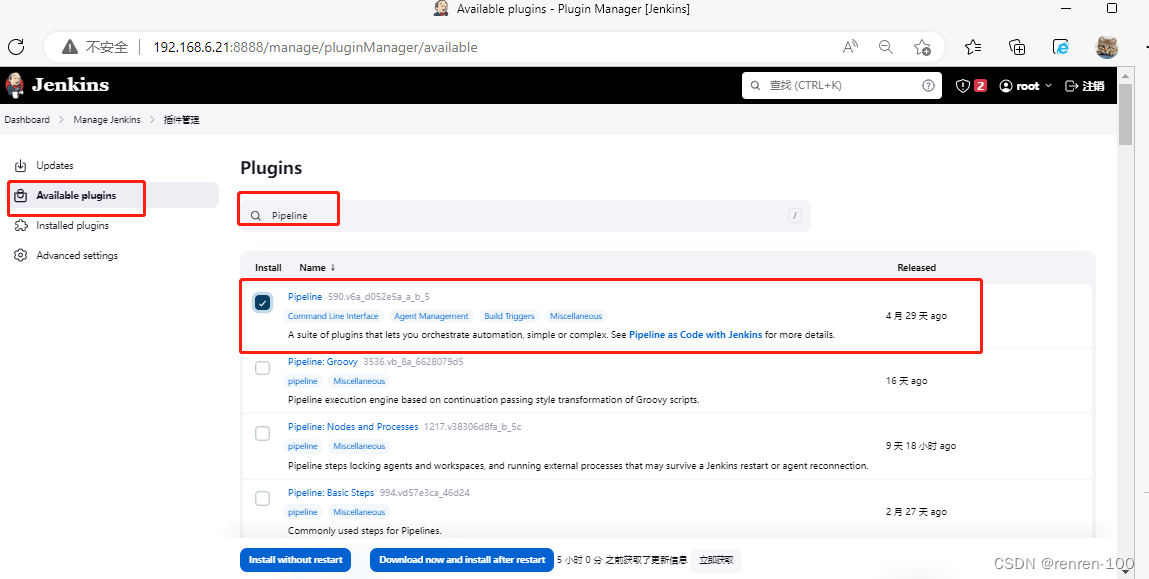Viewport: 1149px width, 579px height.
Task: Click the 4 月 29 天 ago release date
Action: point(916,316)
